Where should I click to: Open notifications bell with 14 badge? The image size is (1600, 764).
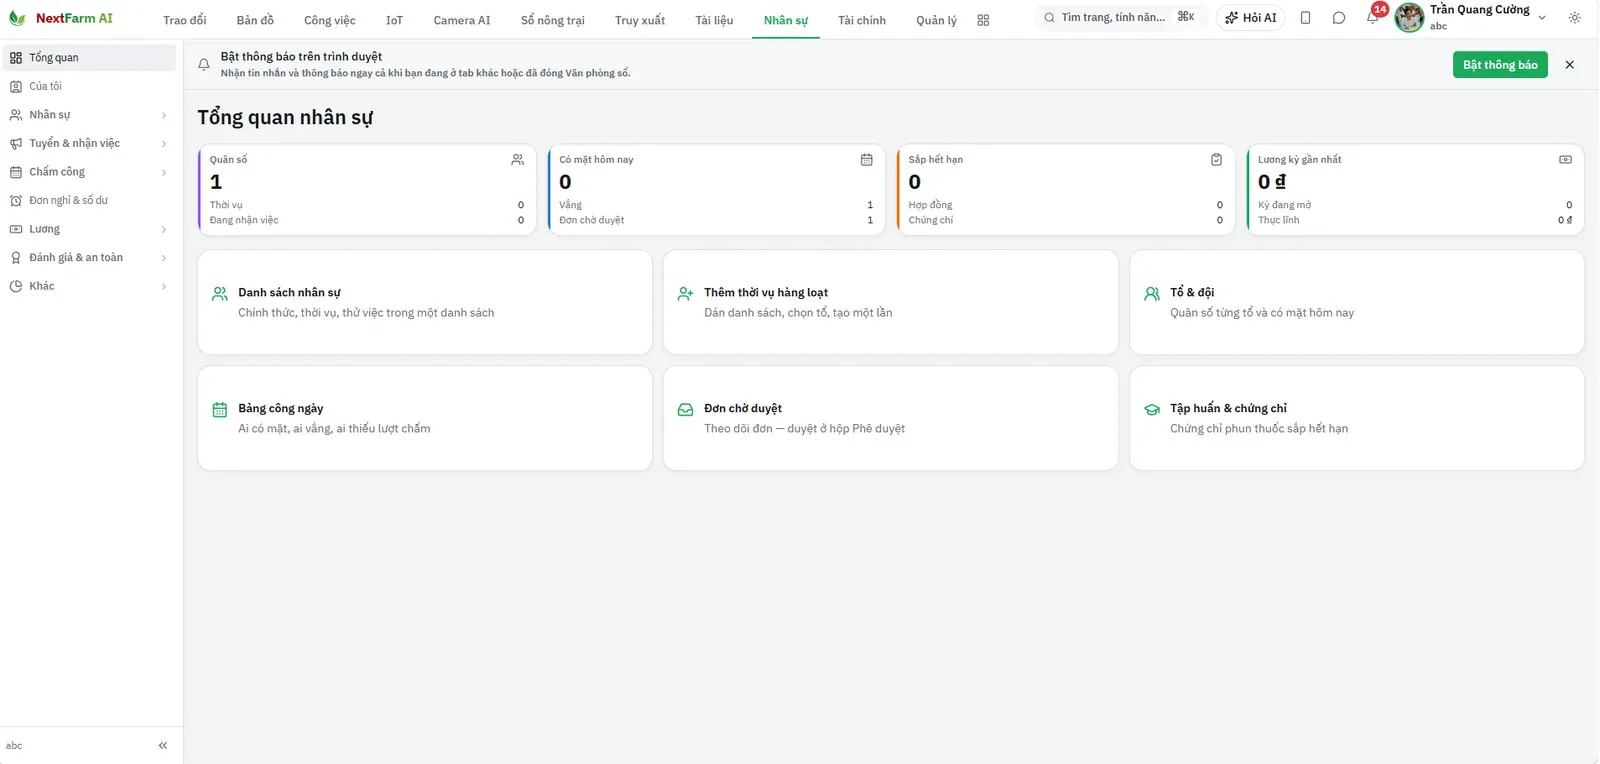[1373, 17]
